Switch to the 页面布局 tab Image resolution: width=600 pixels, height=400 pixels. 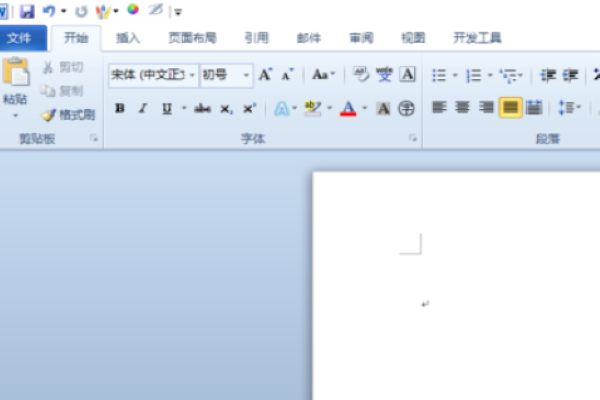[x=192, y=38]
